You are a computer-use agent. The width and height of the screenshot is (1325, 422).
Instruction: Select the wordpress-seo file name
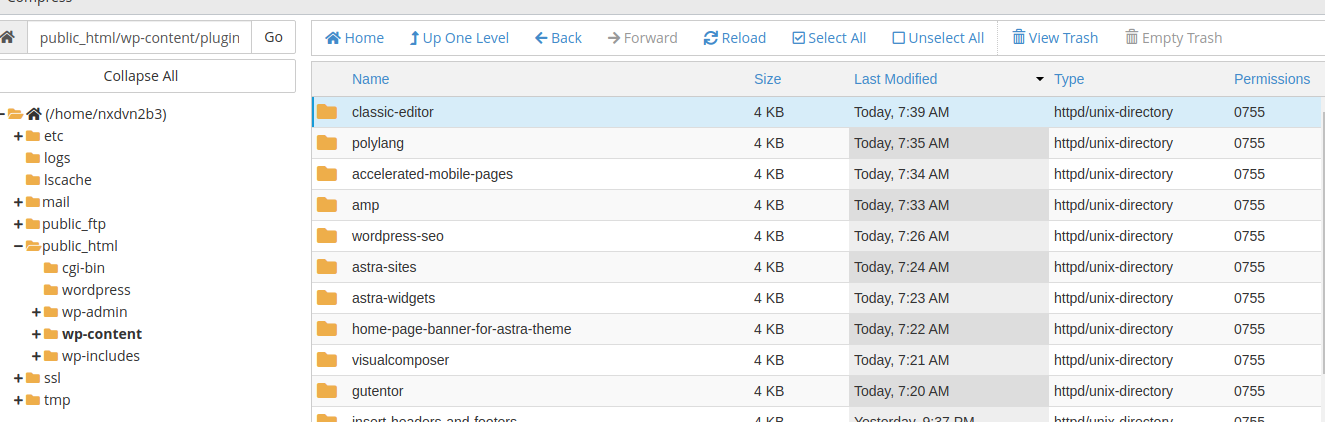coord(398,236)
